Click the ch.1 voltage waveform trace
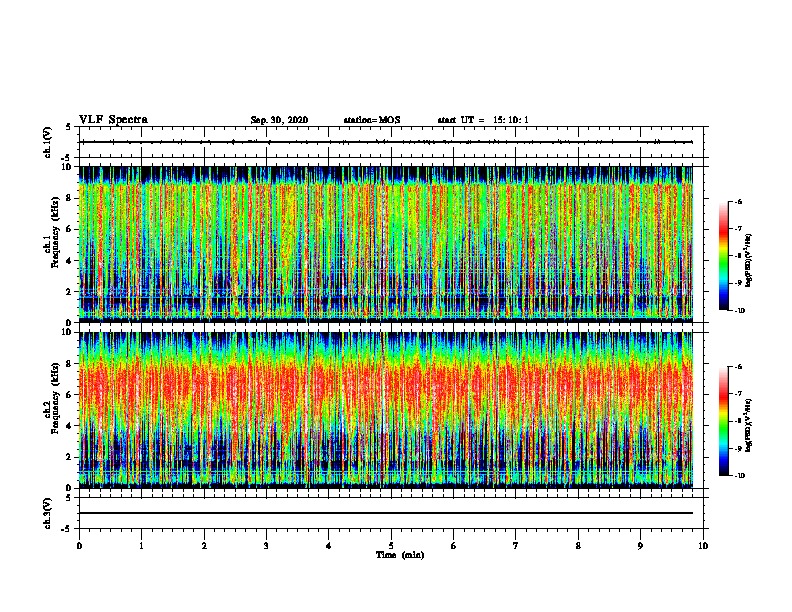Viewport: 792px width, 612px height. pyautogui.click(x=386, y=142)
